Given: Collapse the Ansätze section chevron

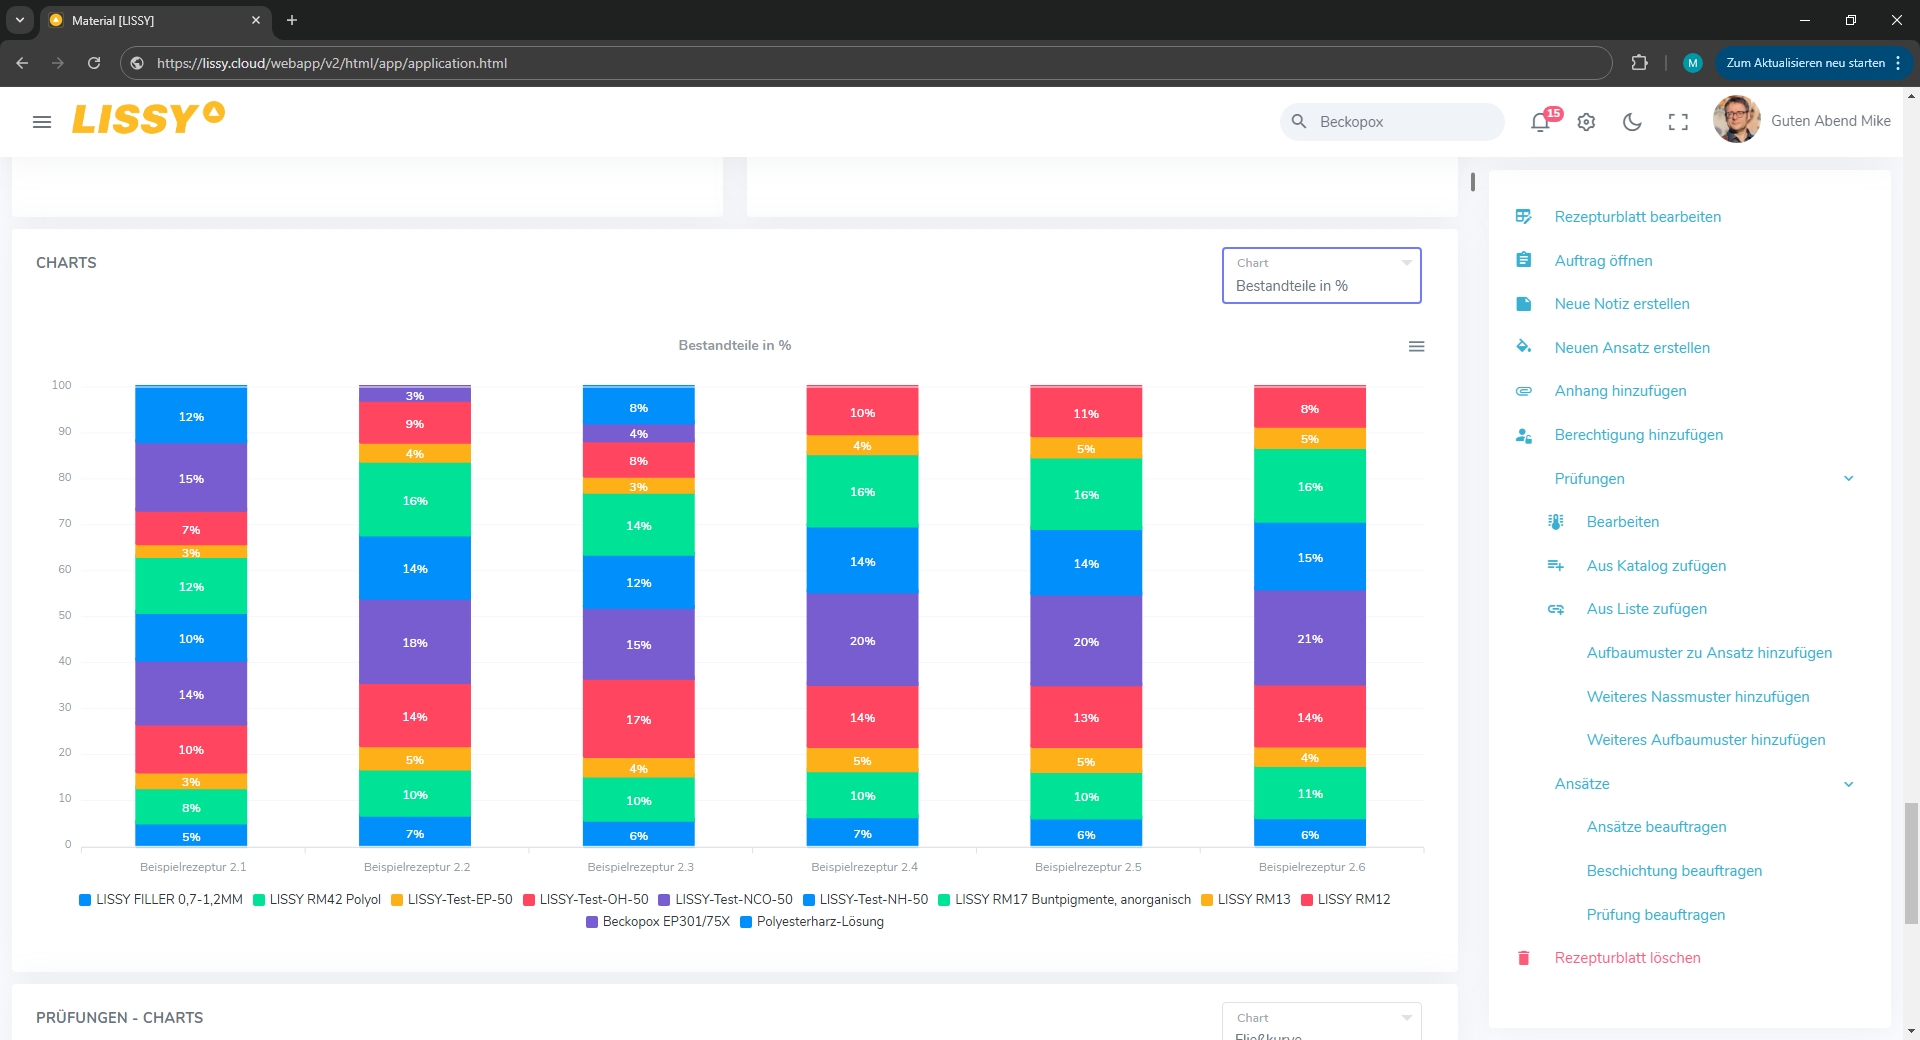Looking at the screenshot, I should tap(1849, 784).
